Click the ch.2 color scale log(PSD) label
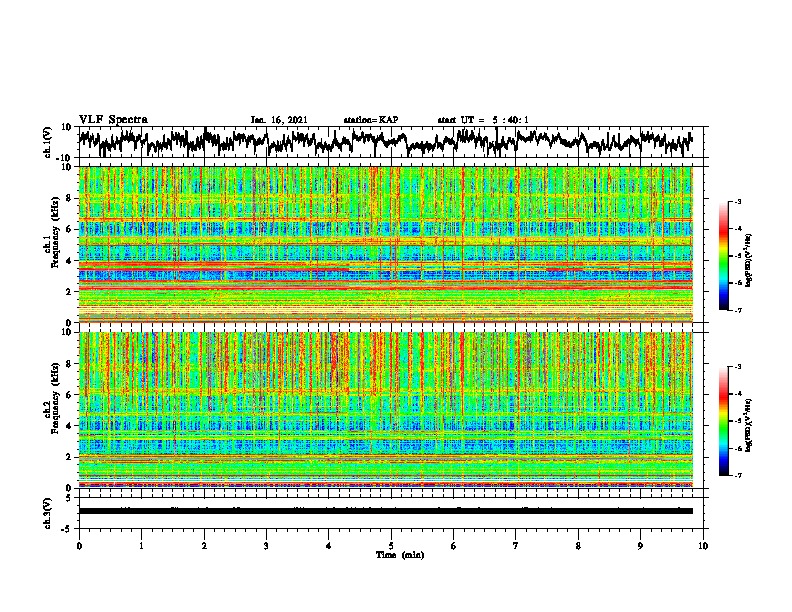Viewport: 792px width, 612px height. click(749, 424)
